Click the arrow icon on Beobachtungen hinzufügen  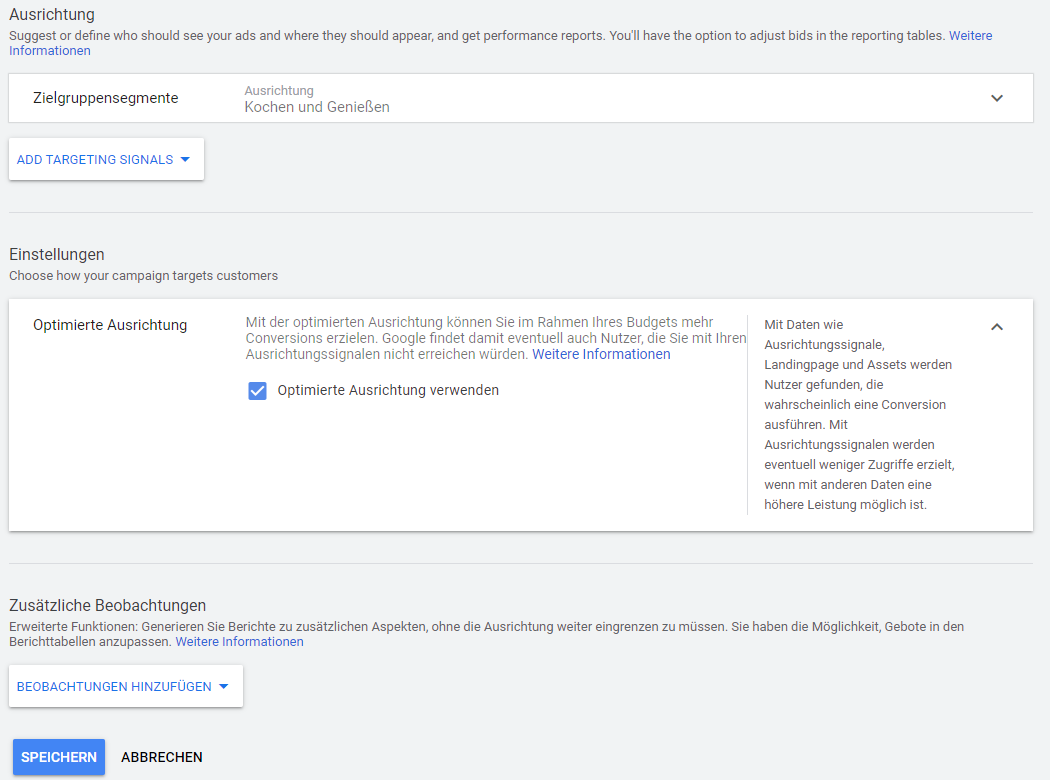[x=223, y=687]
